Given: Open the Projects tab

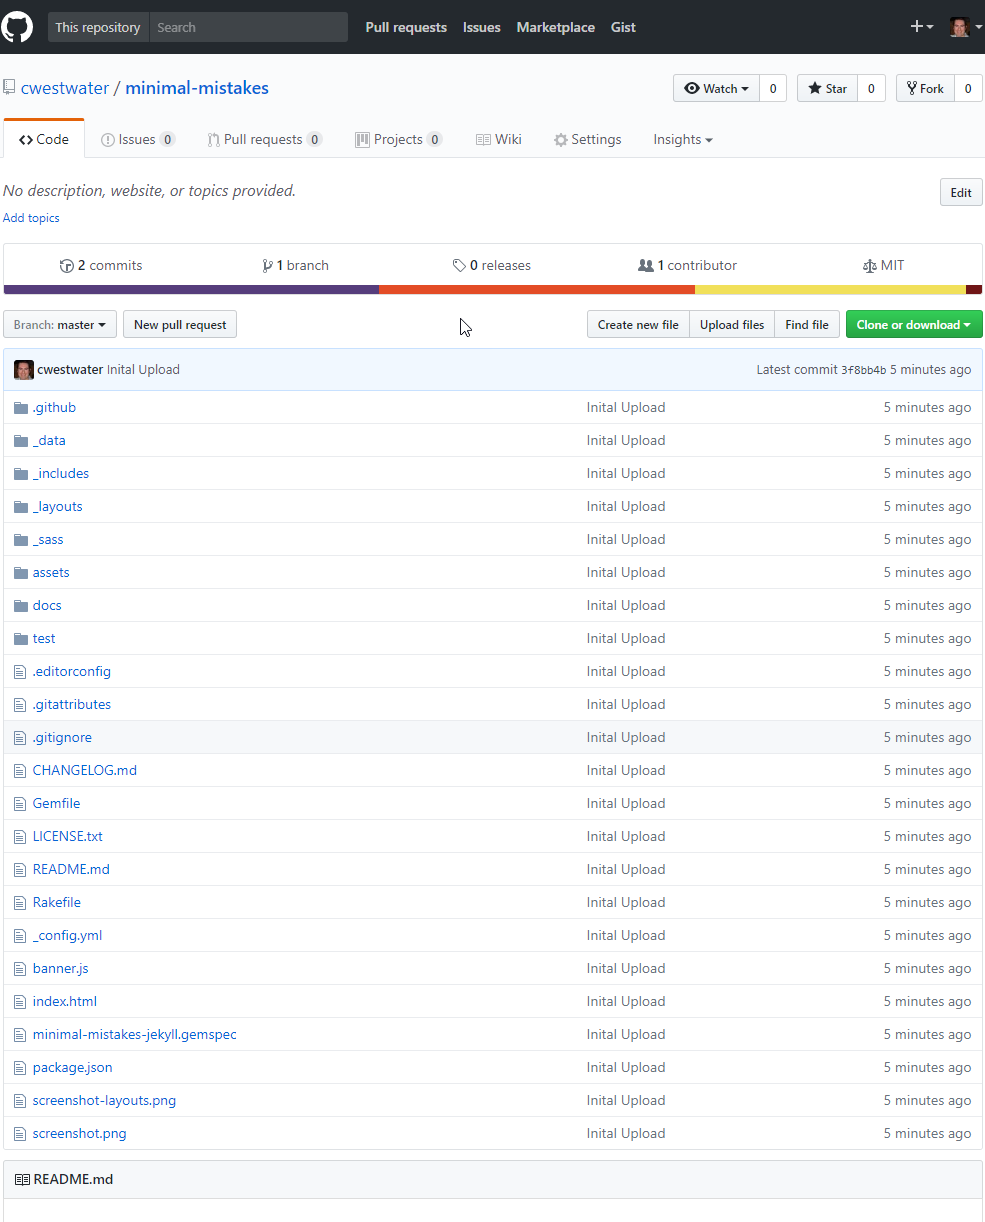Looking at the screenshot, I should (x=398, y=140).
